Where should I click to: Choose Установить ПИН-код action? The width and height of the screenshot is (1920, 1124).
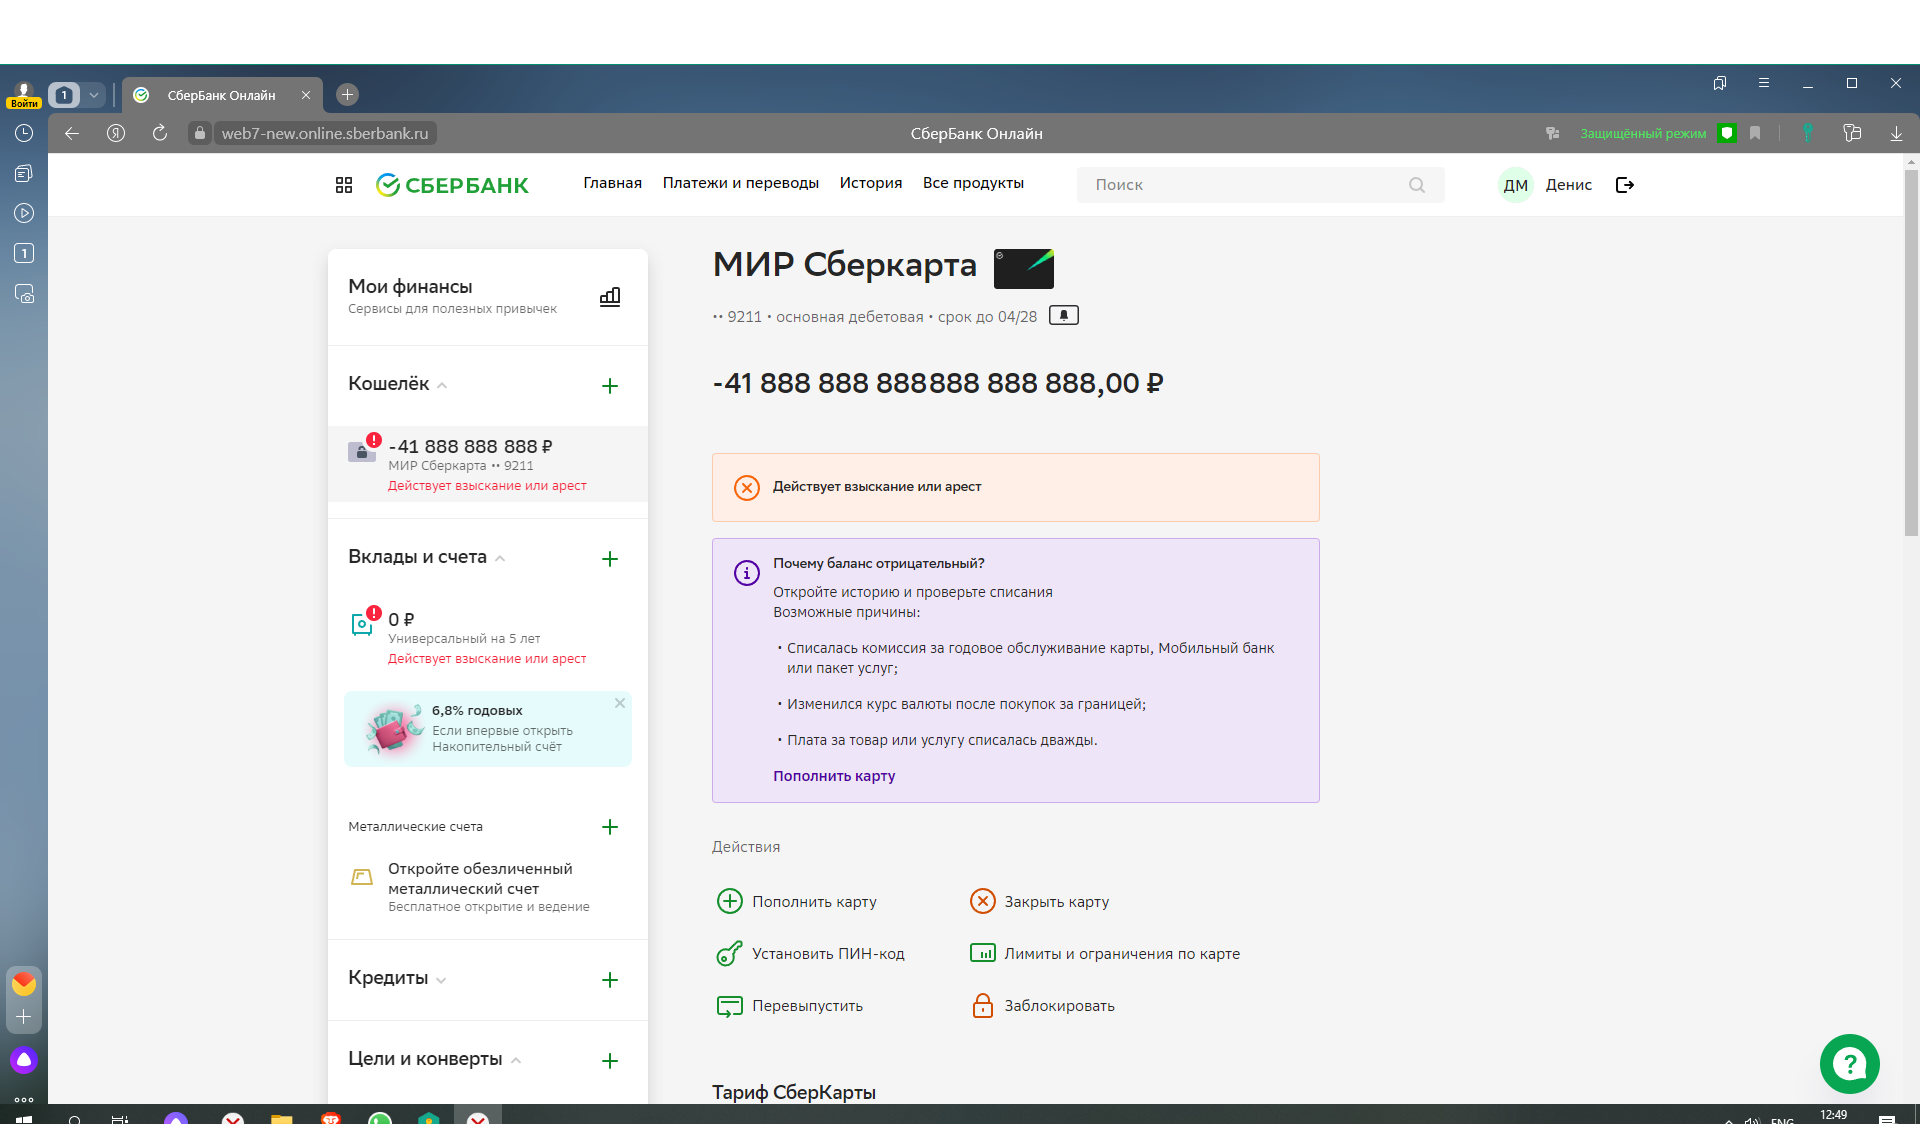point(811,954)
